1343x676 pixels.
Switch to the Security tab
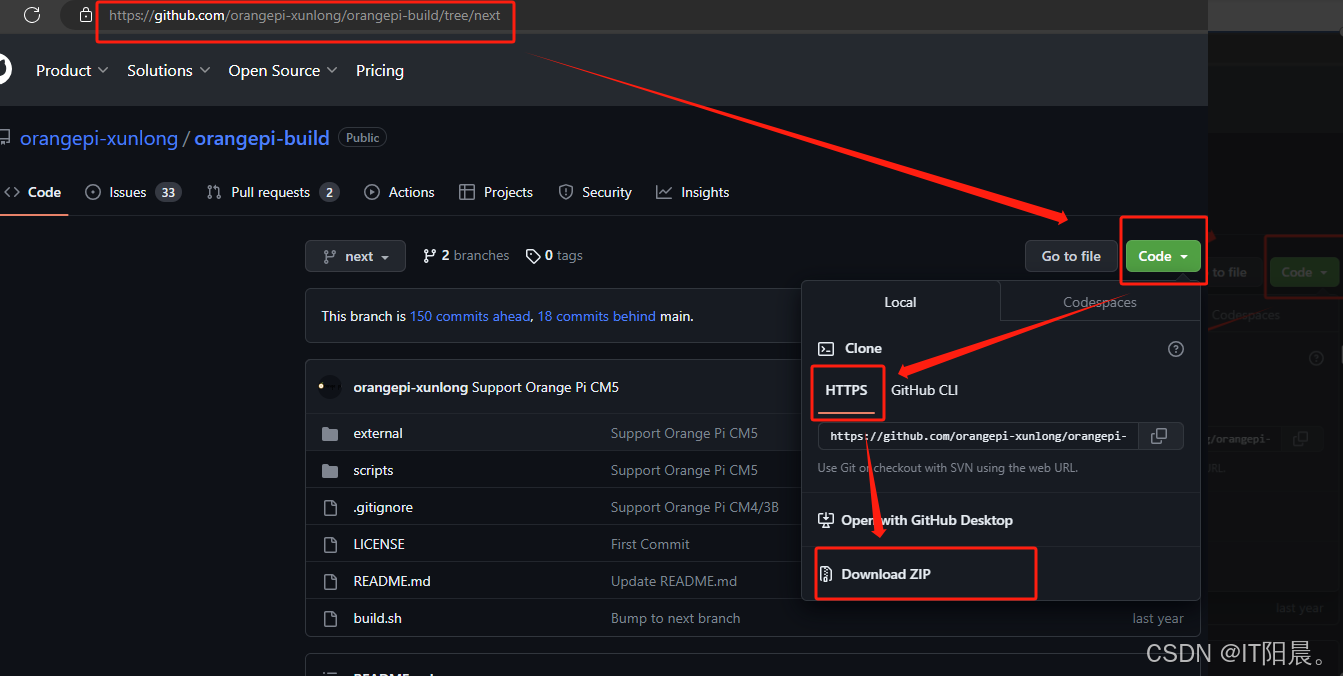595,192
